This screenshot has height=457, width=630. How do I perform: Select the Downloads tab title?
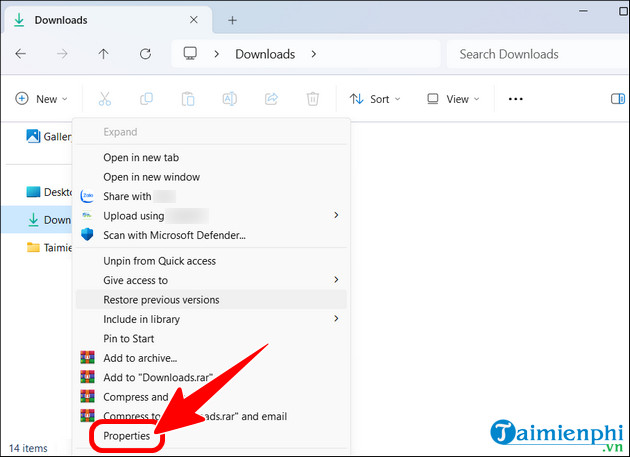61,20
